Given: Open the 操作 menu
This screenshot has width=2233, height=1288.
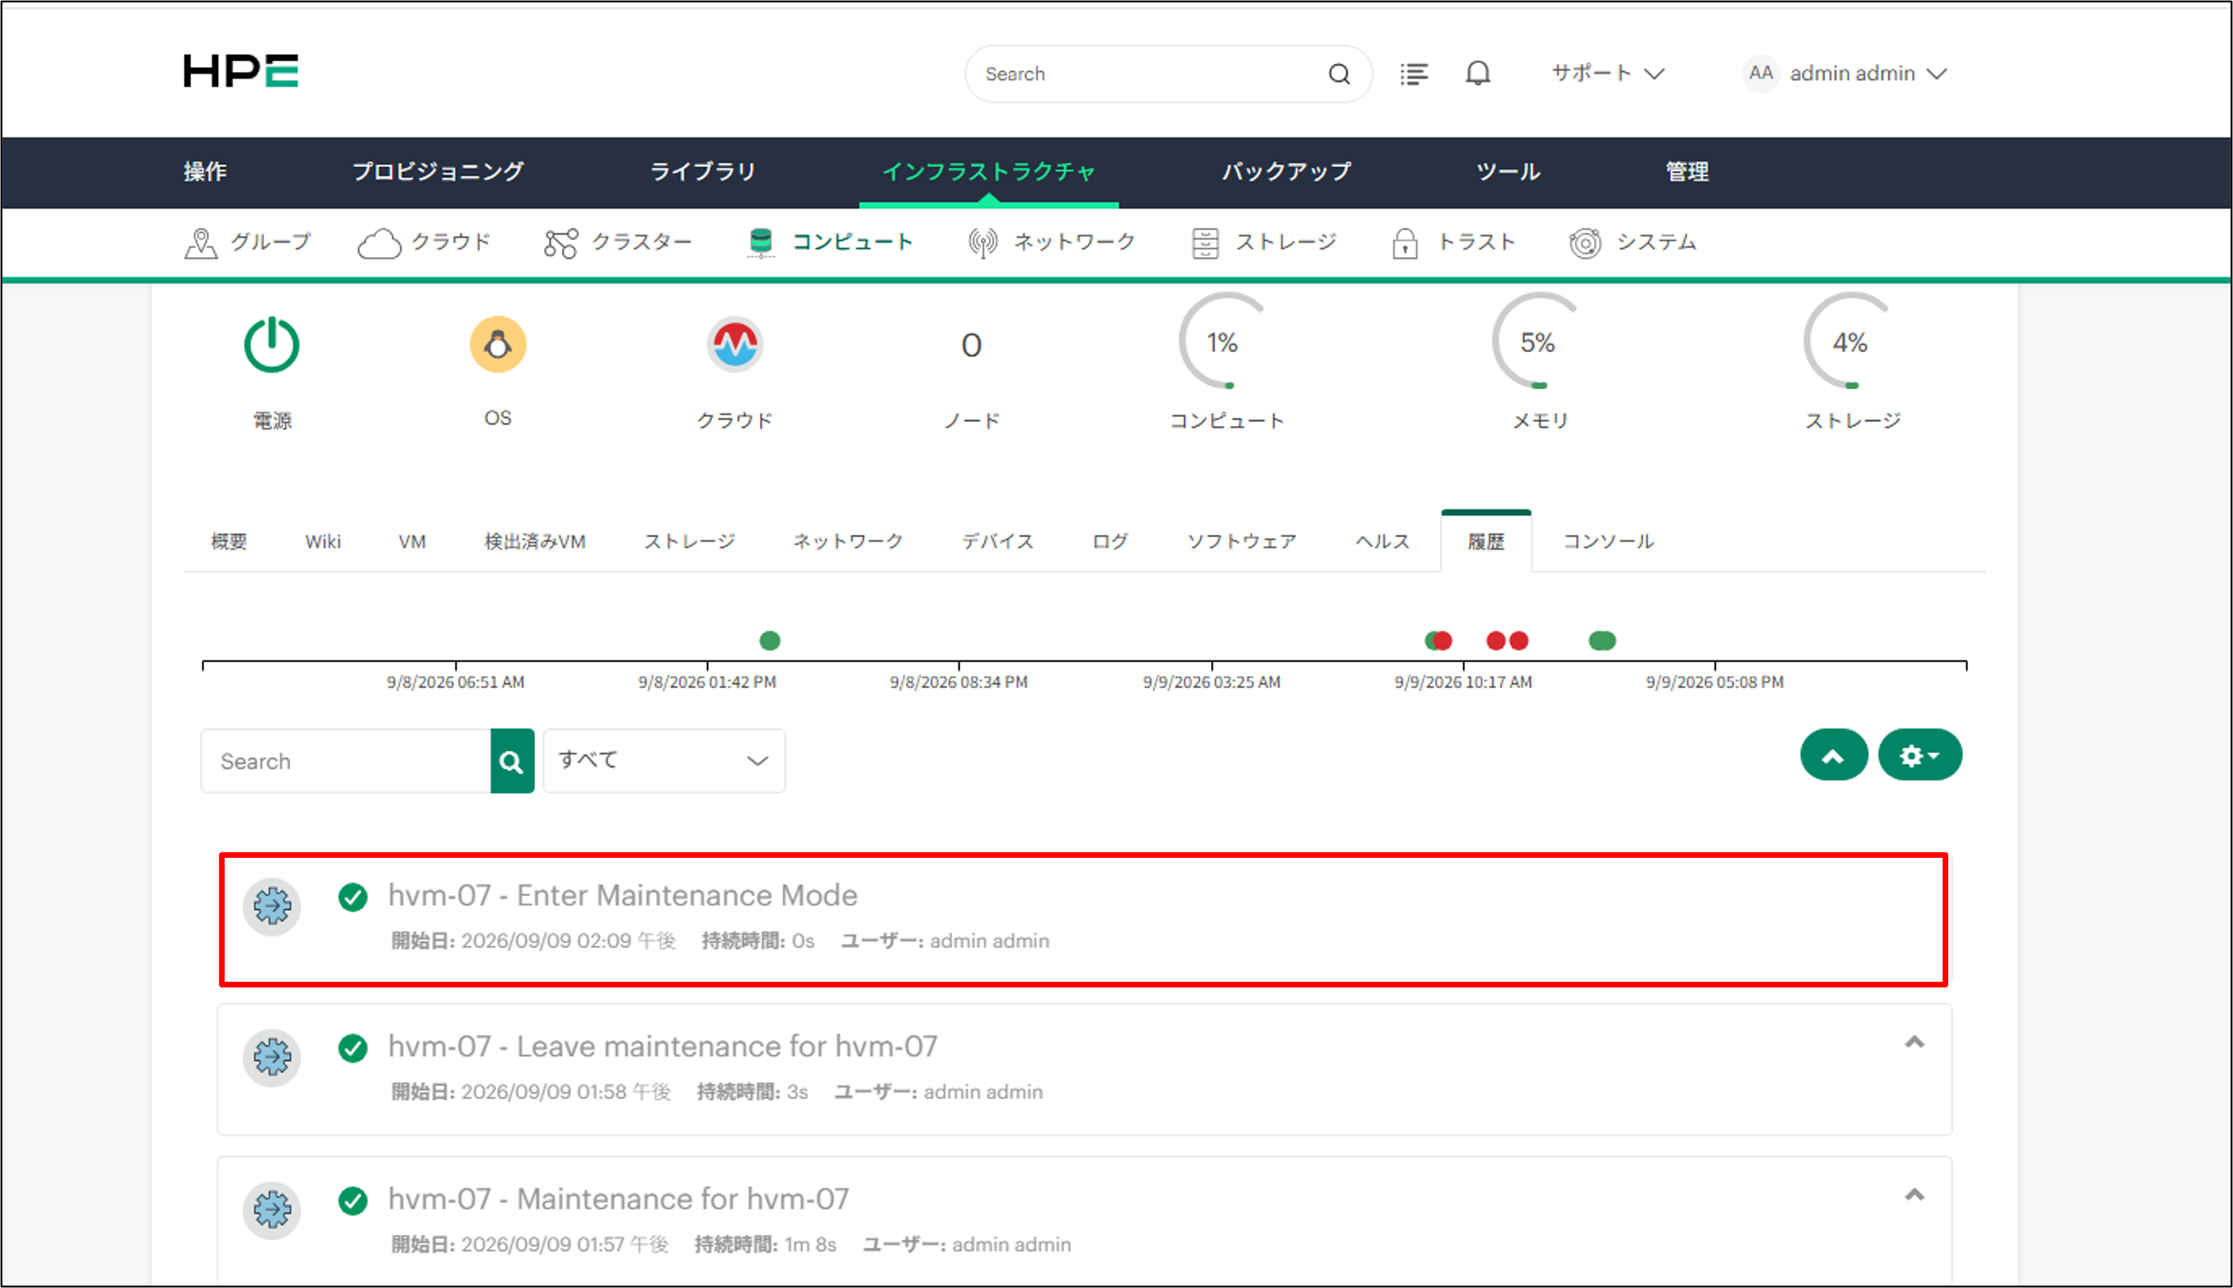Looking at the screenshot, I should click(x=205, y=172).
